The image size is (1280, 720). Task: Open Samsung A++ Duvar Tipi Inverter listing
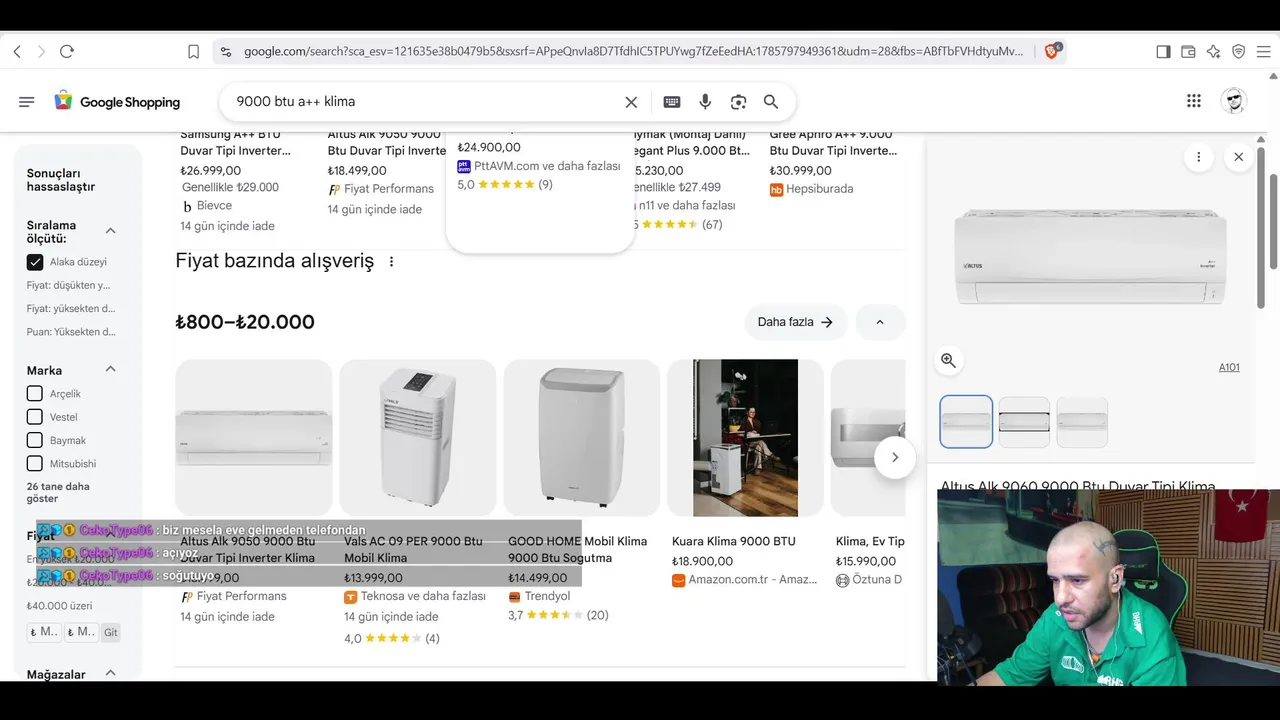click(x=236, y=143)
